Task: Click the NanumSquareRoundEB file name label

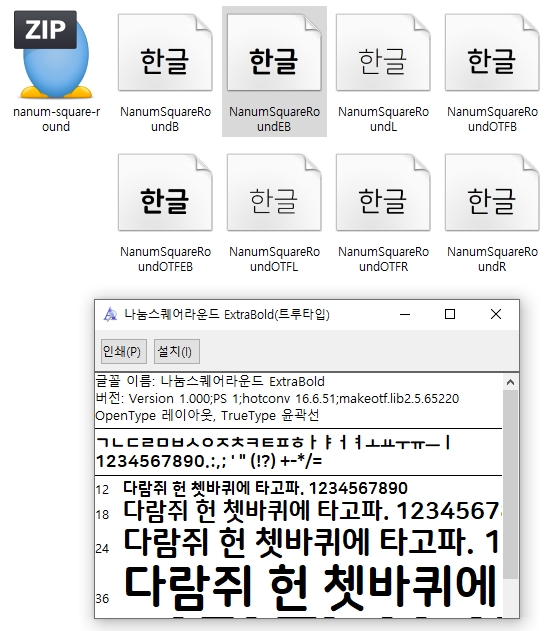Action: point(274,119)
